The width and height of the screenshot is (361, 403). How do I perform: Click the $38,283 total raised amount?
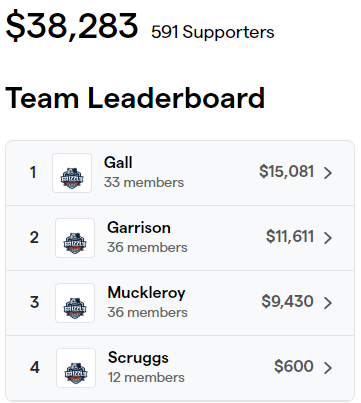[72, 26]
